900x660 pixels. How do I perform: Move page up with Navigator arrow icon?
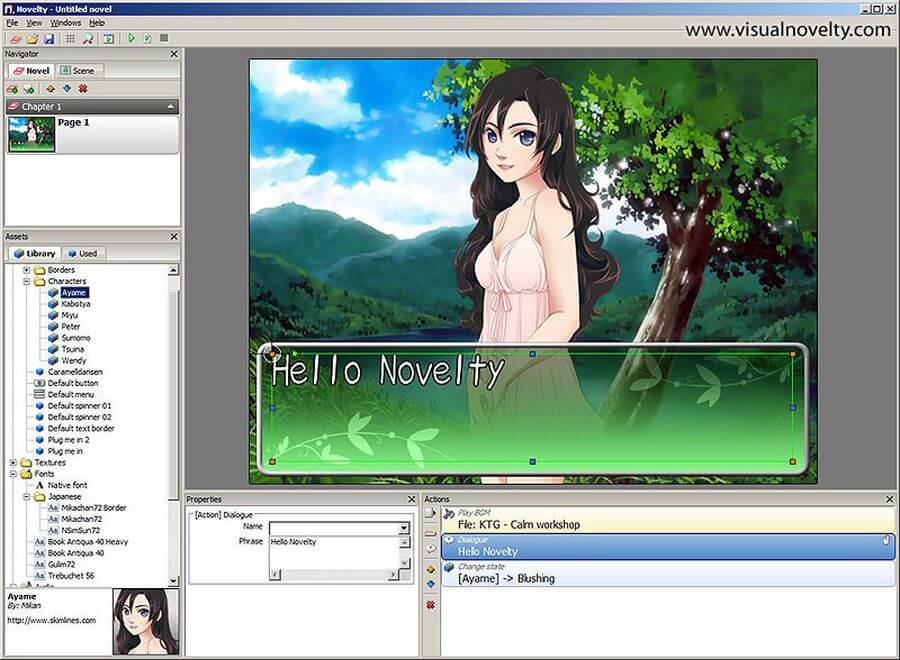point(50,89)
